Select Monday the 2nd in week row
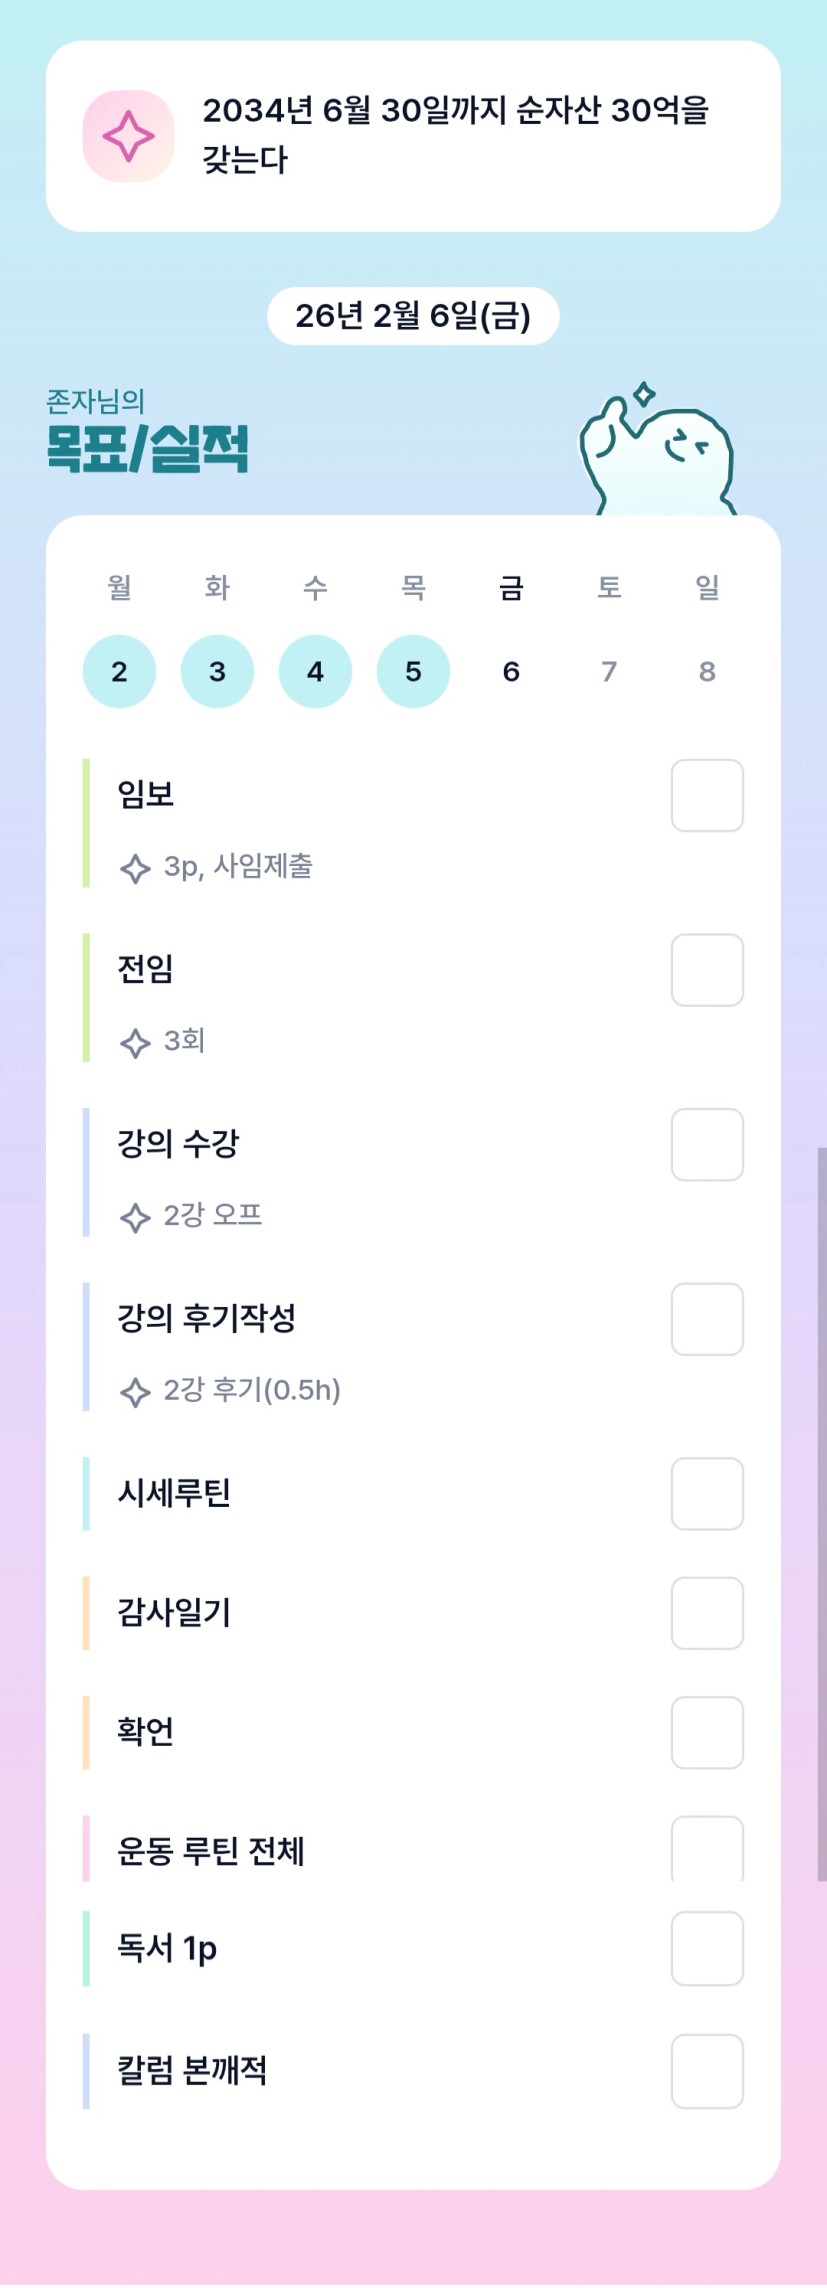827x2288 pixels. (119, 671)
